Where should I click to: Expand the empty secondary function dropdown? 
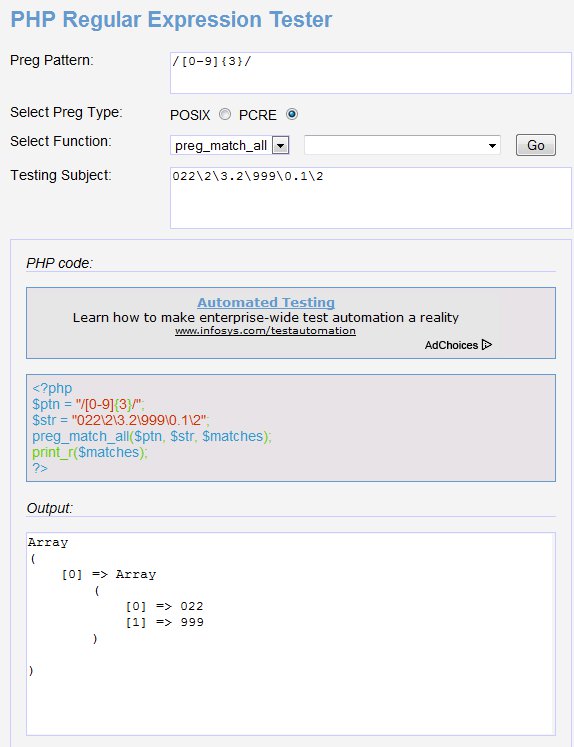point(402,145)
